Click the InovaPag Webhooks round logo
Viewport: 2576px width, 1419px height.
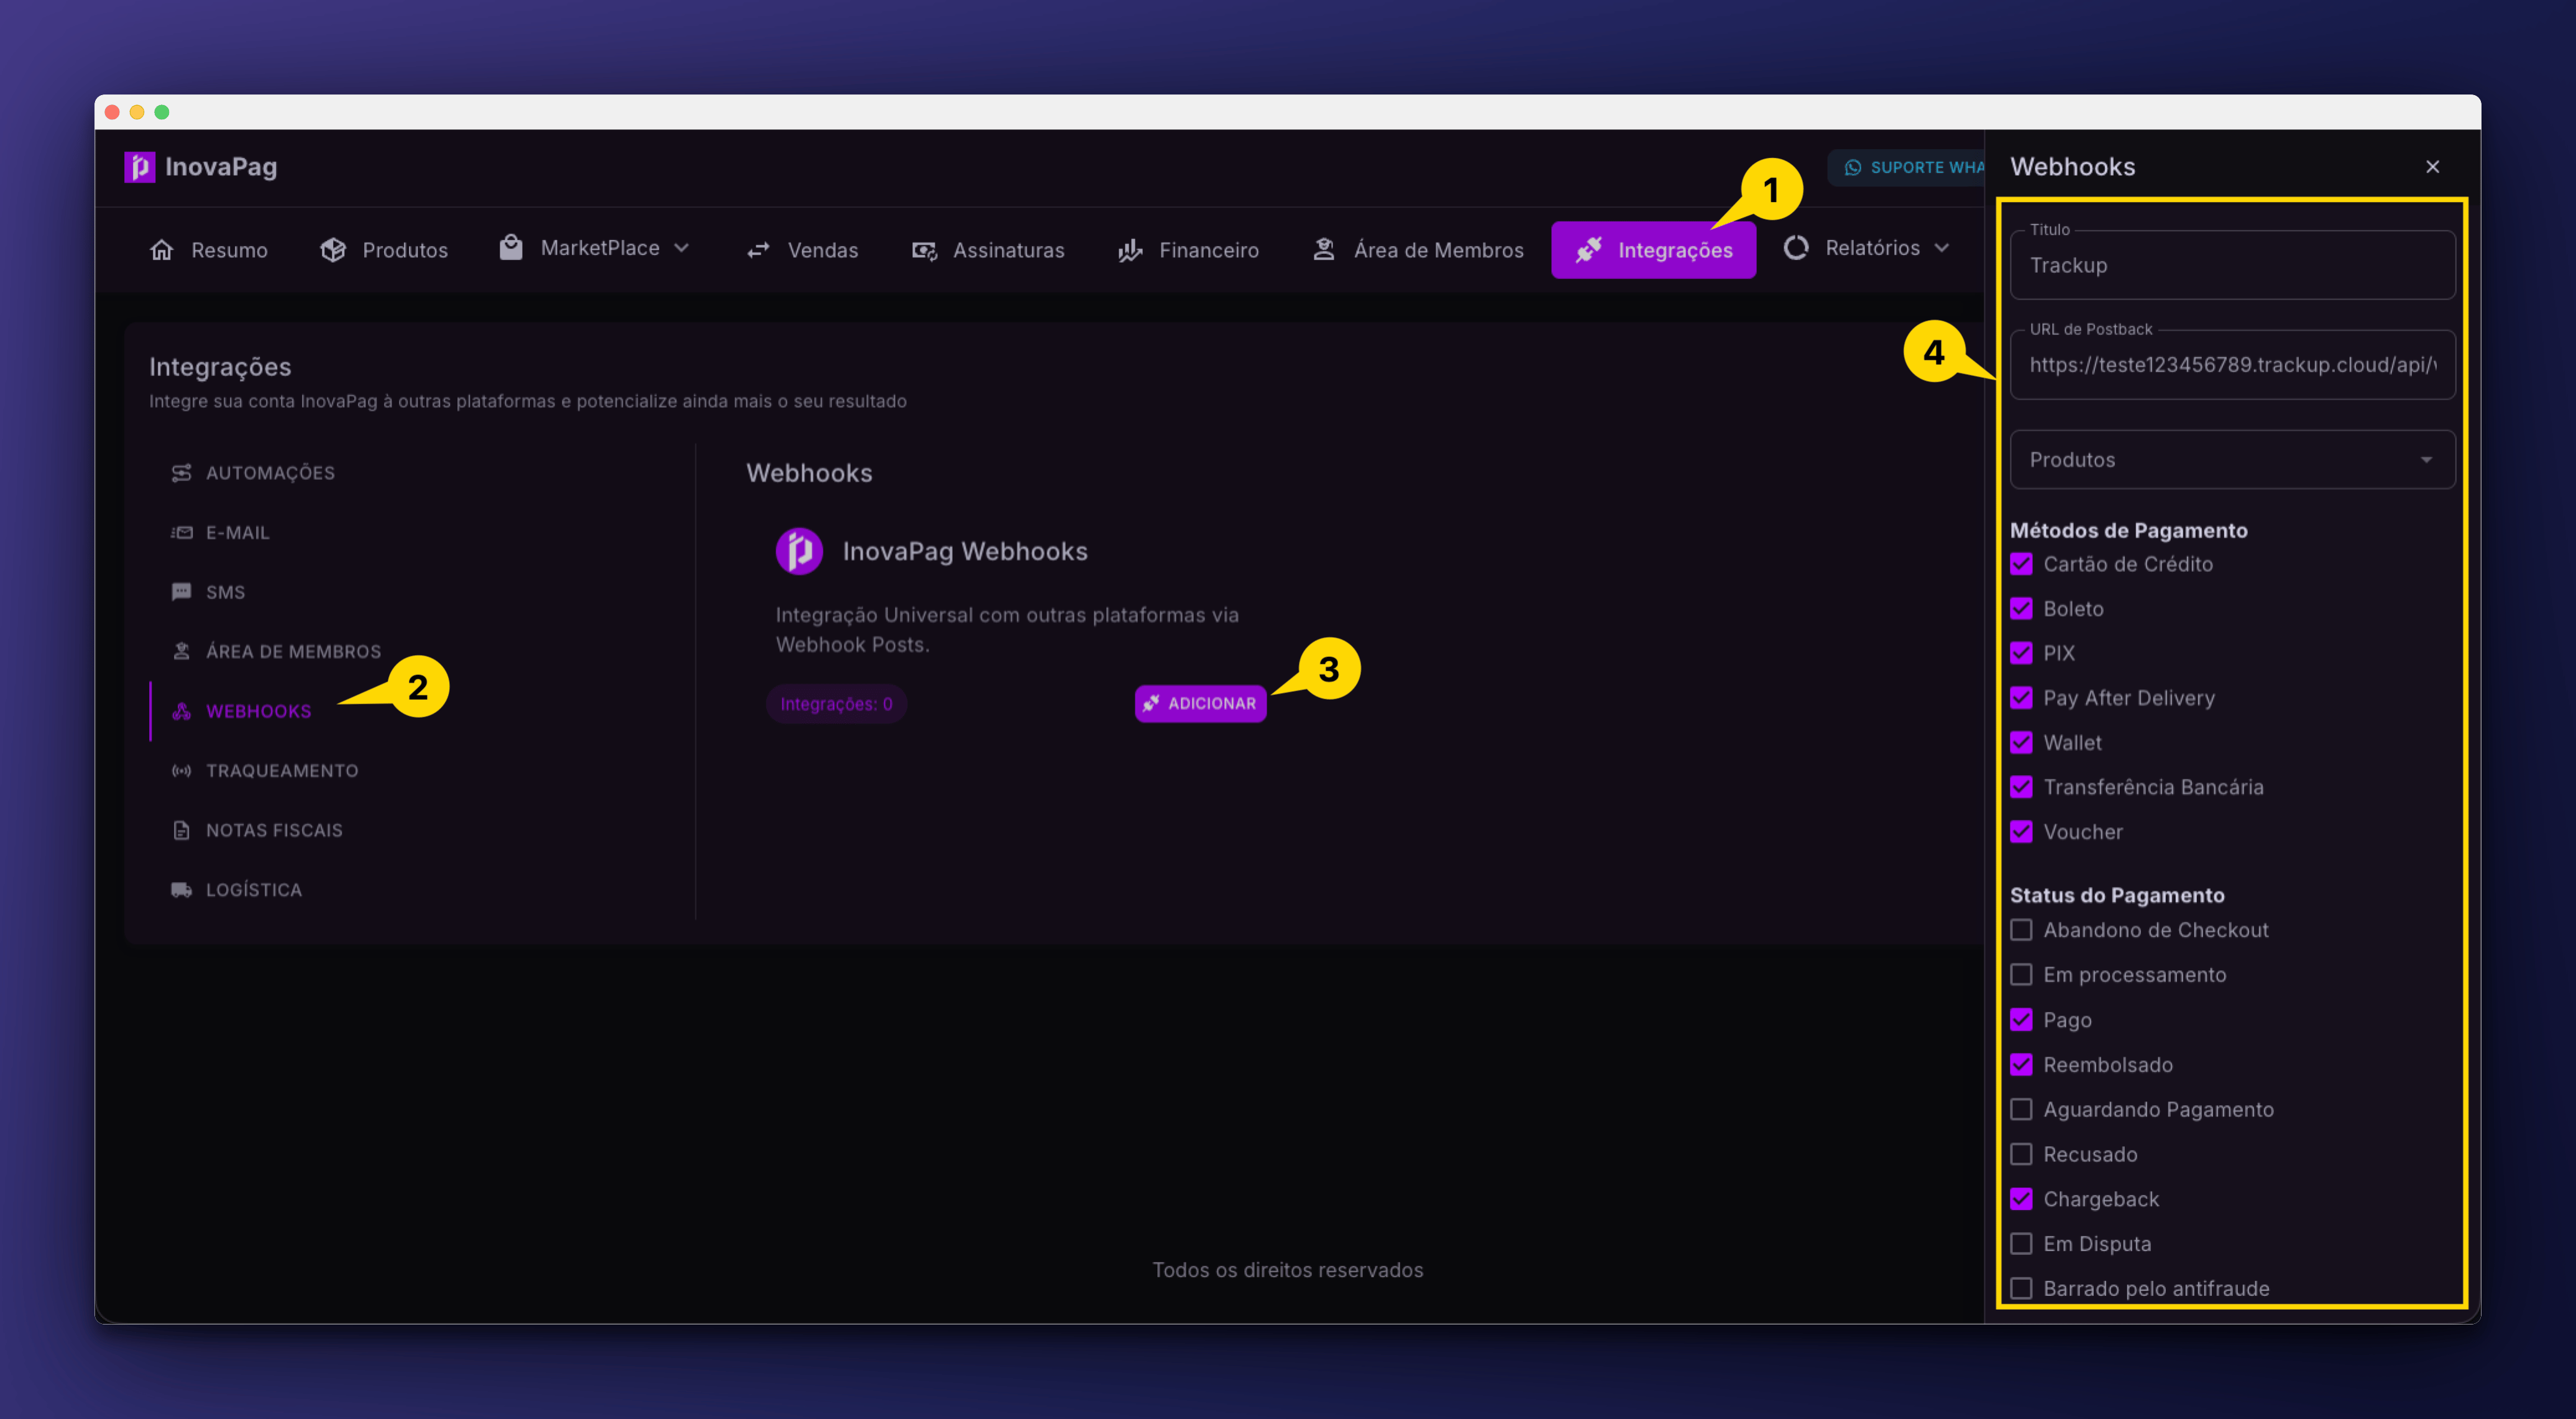799,551
